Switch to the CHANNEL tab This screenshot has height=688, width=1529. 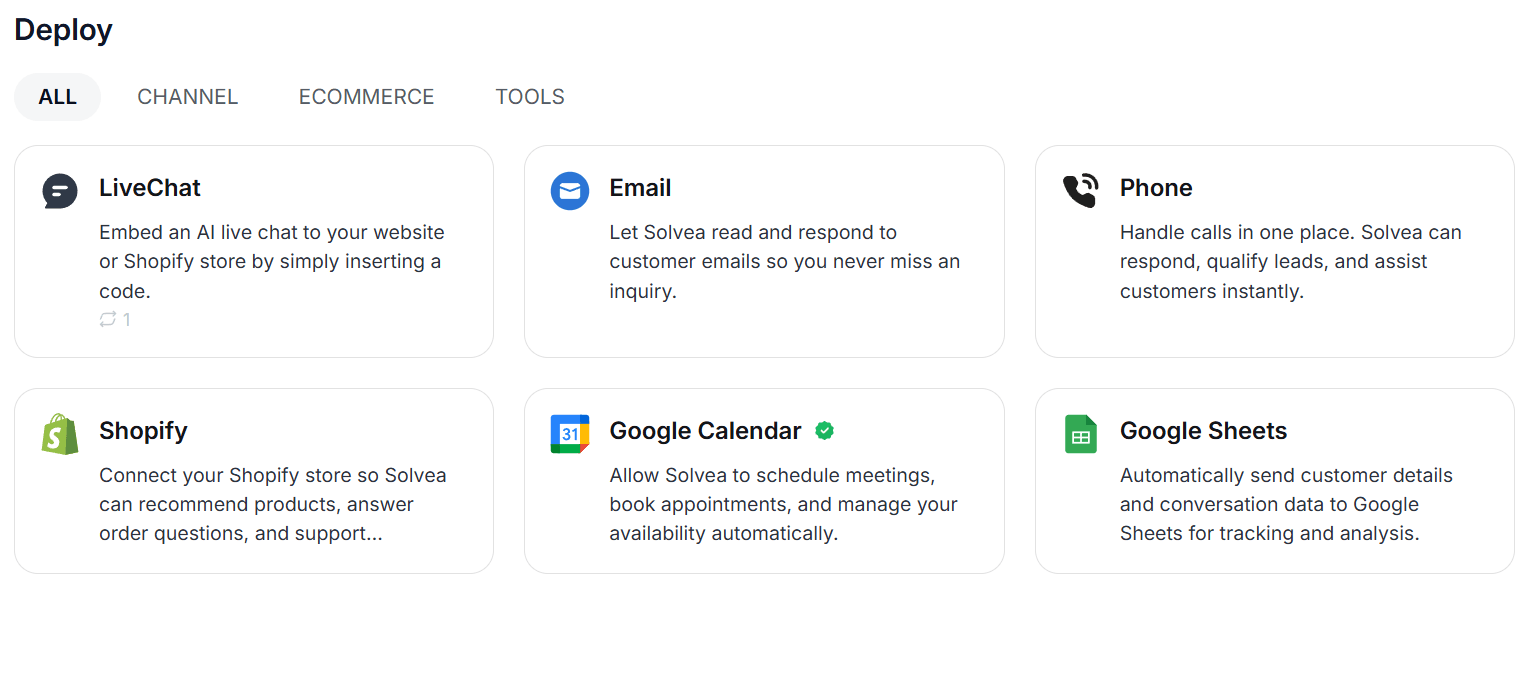click(187, 96)
